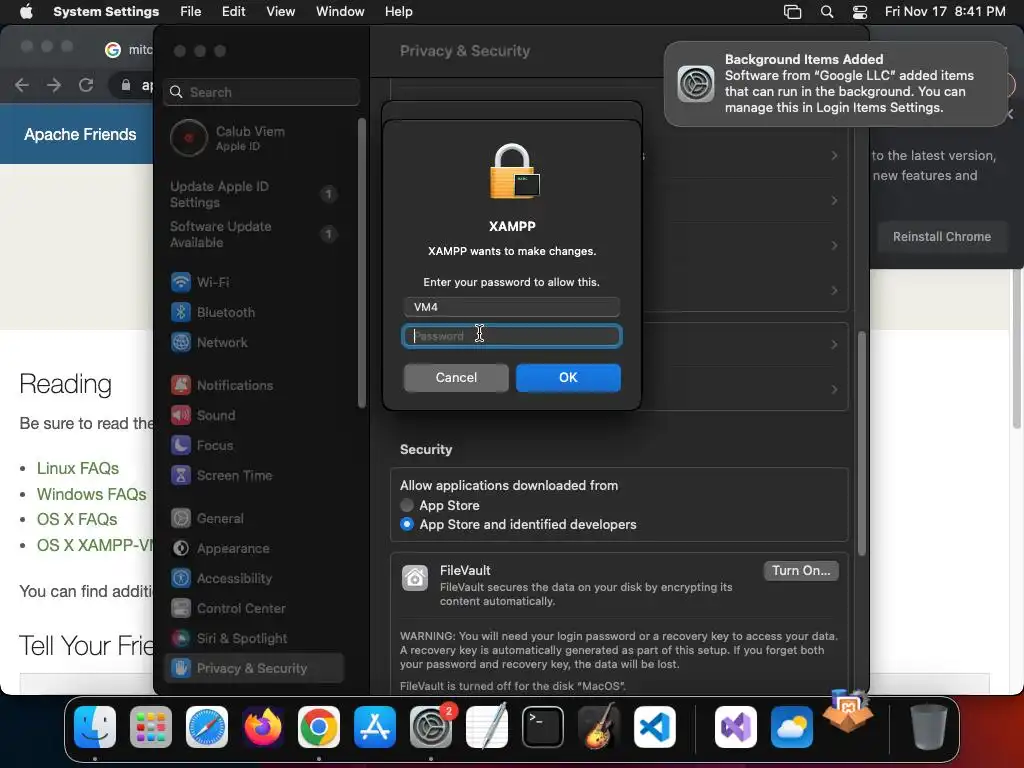The width and height of the screenshot is (1024, 768).
Task: Select the General gear icon in sidebar
Action: (181, 519)
